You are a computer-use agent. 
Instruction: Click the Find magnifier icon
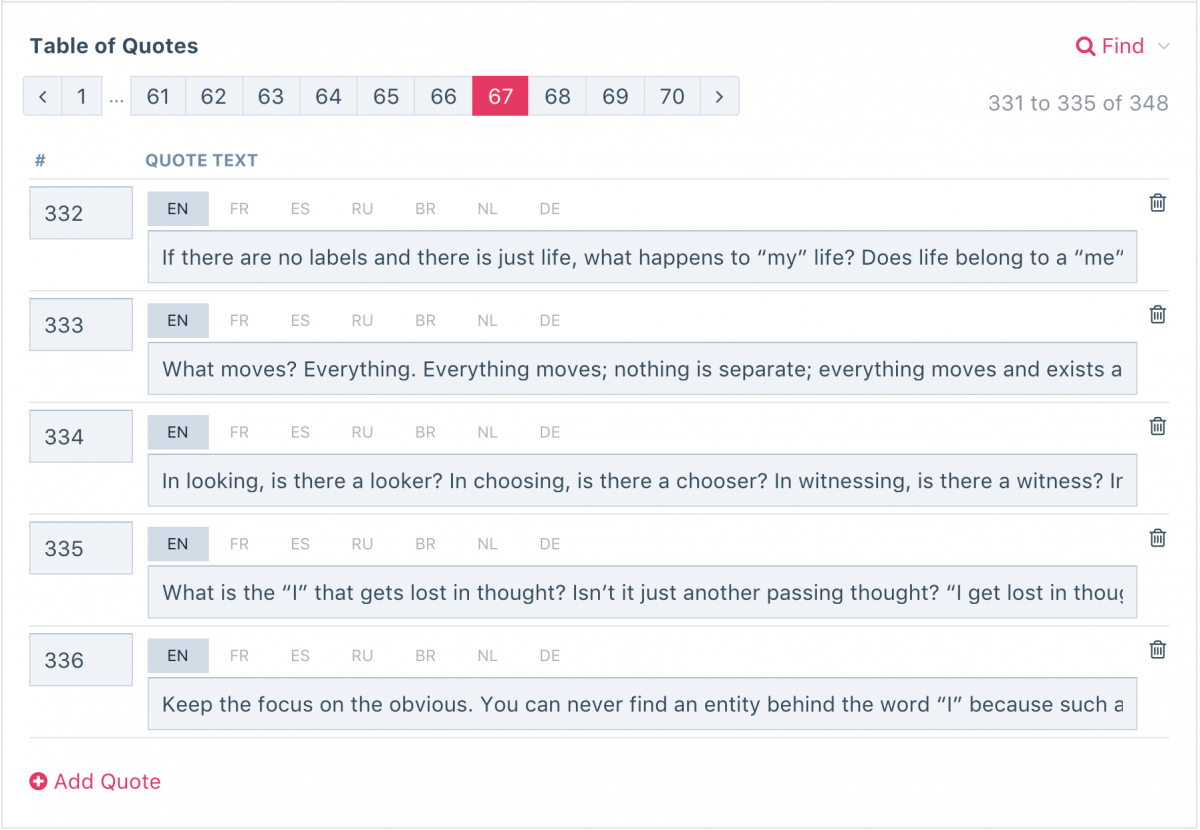[1085, 46]
